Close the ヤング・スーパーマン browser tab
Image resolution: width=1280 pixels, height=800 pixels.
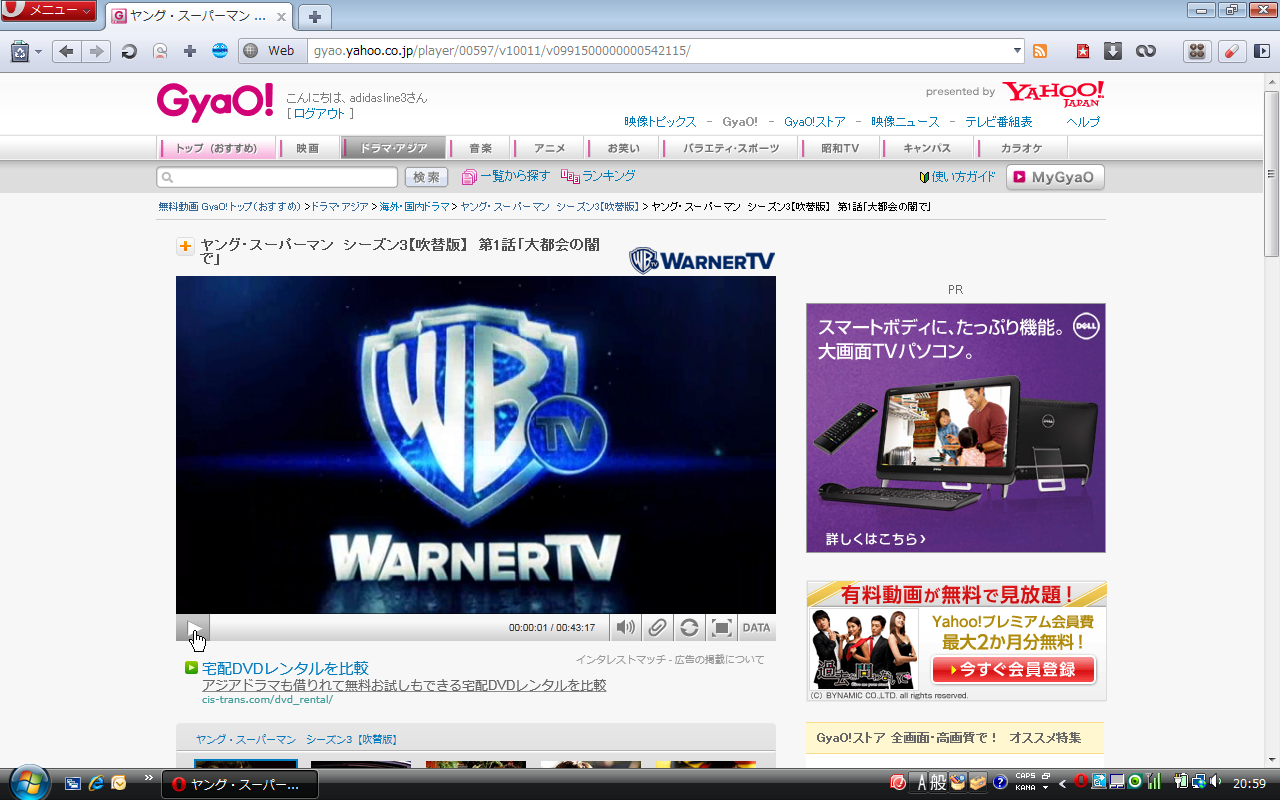click(281, 16)
